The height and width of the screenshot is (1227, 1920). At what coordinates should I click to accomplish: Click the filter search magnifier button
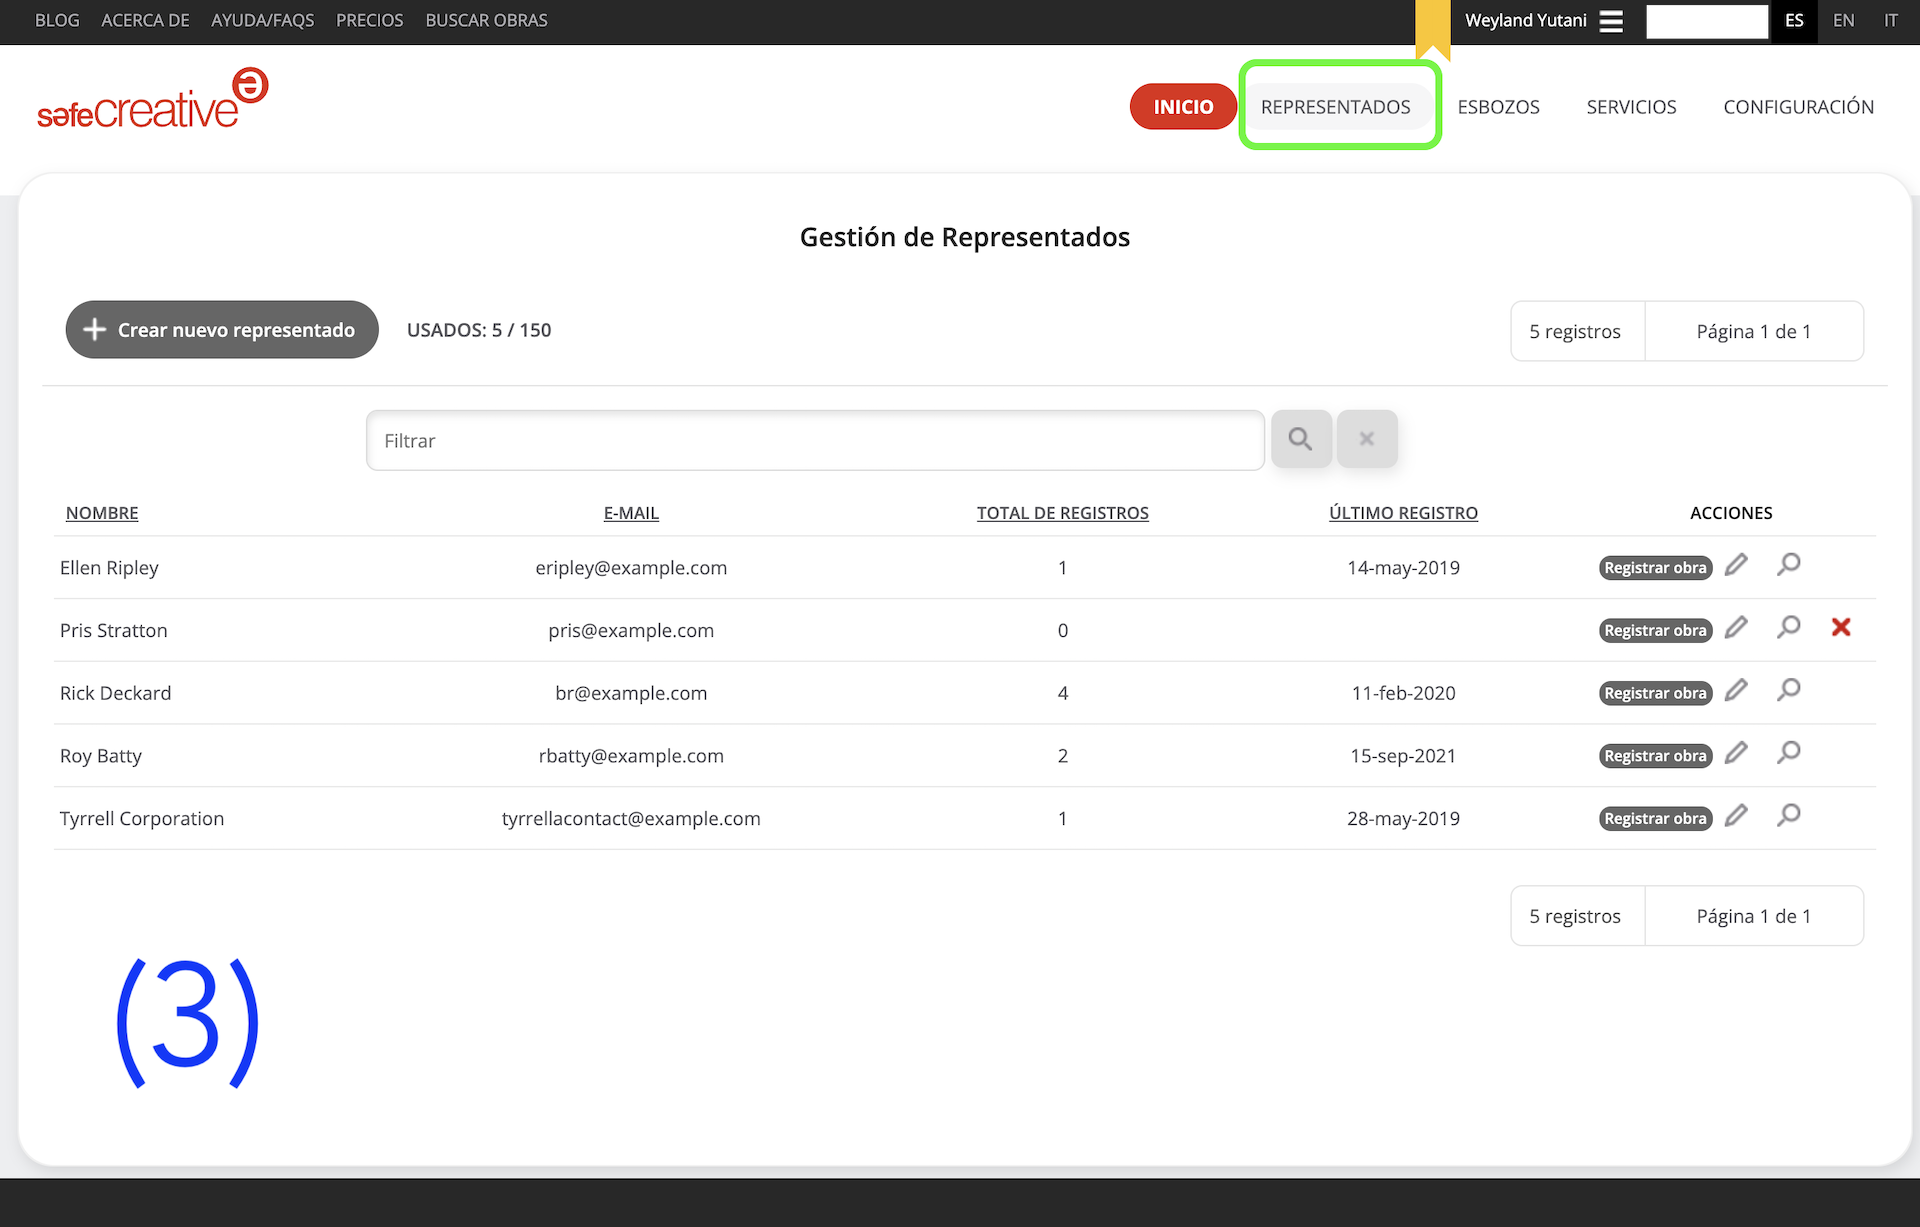coord(1300,439)
